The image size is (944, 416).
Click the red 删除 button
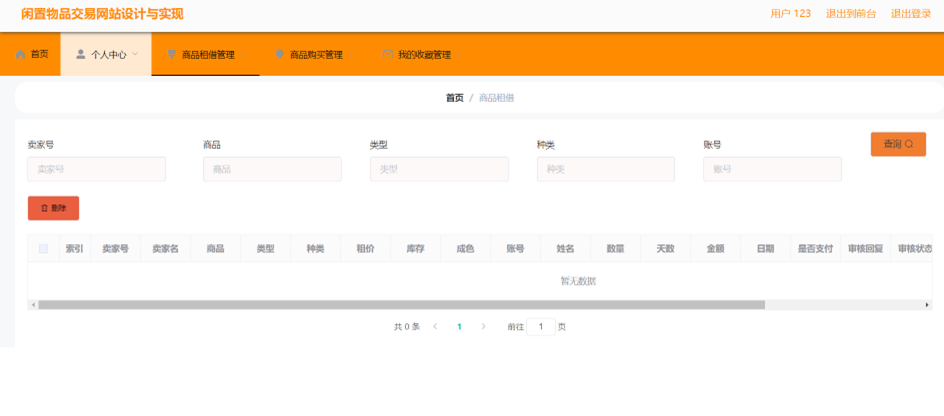pos(54,208)
